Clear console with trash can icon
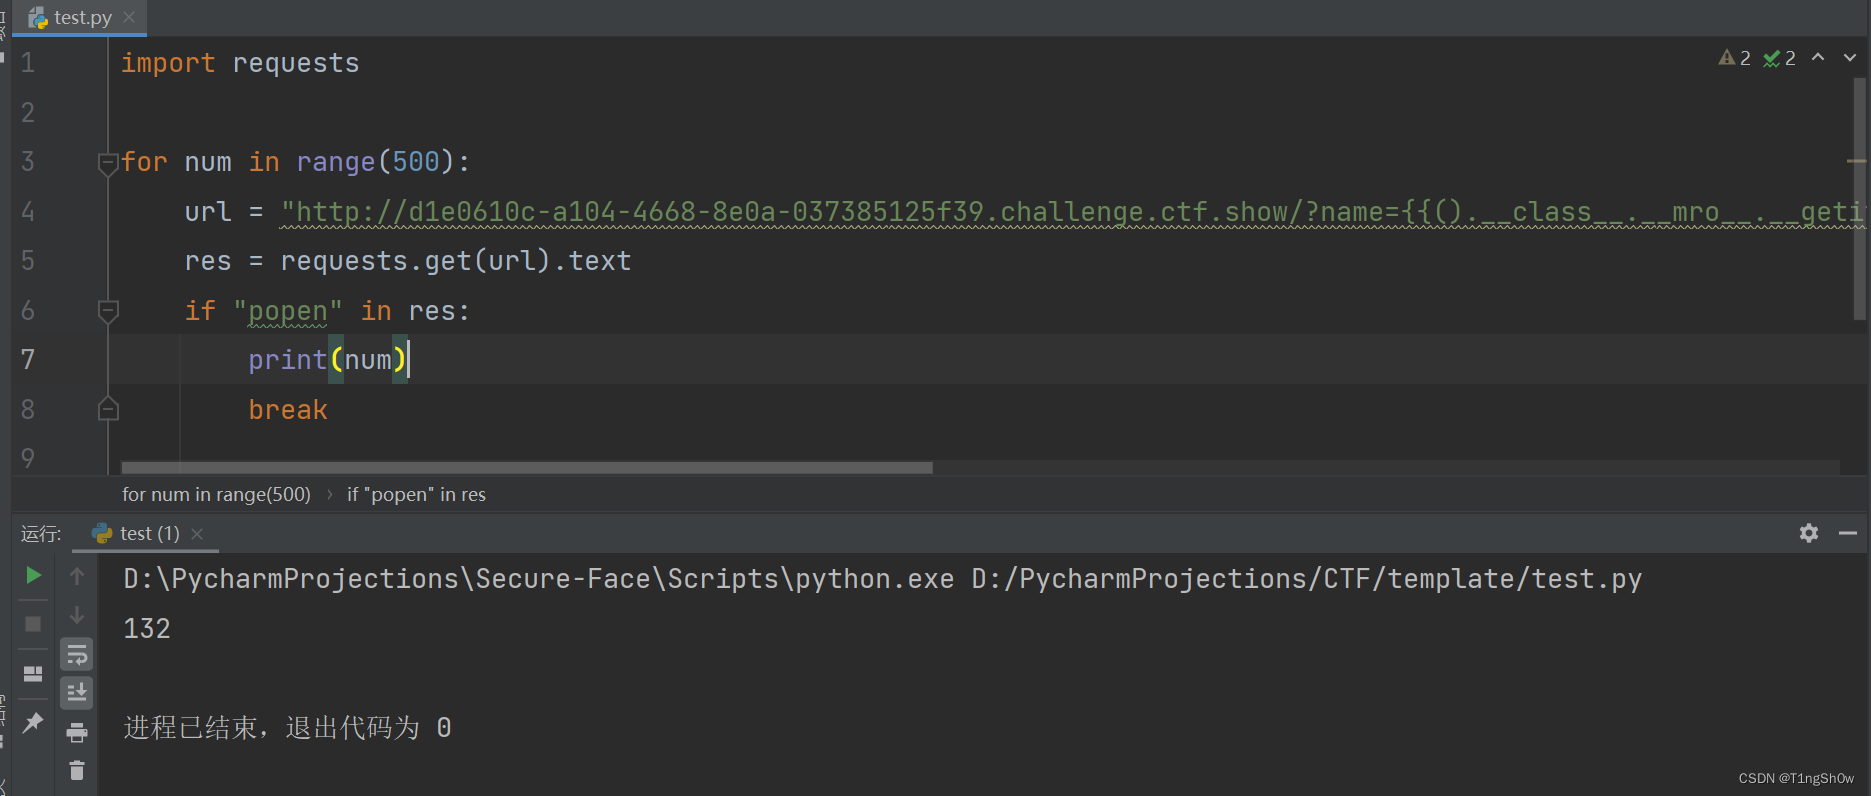Viewport: 1871px width, 796px height. [x=77, y=770]
